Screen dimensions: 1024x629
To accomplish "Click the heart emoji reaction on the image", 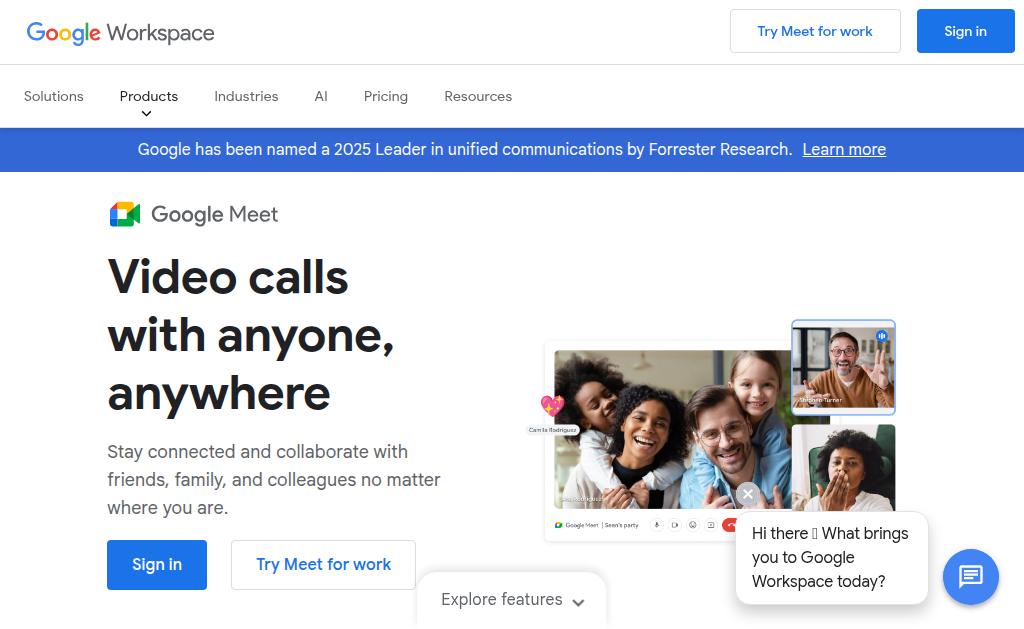I will (552, 406).
